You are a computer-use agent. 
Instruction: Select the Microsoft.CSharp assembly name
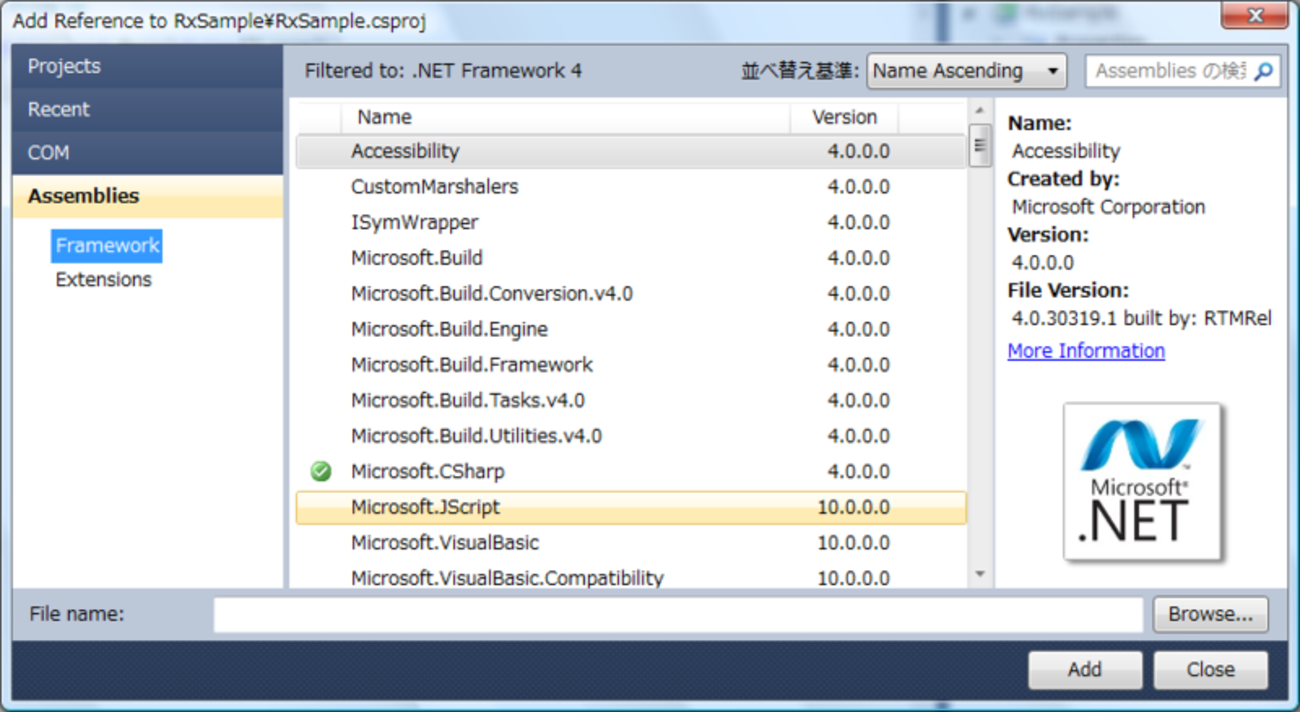(x=427, y=472)
